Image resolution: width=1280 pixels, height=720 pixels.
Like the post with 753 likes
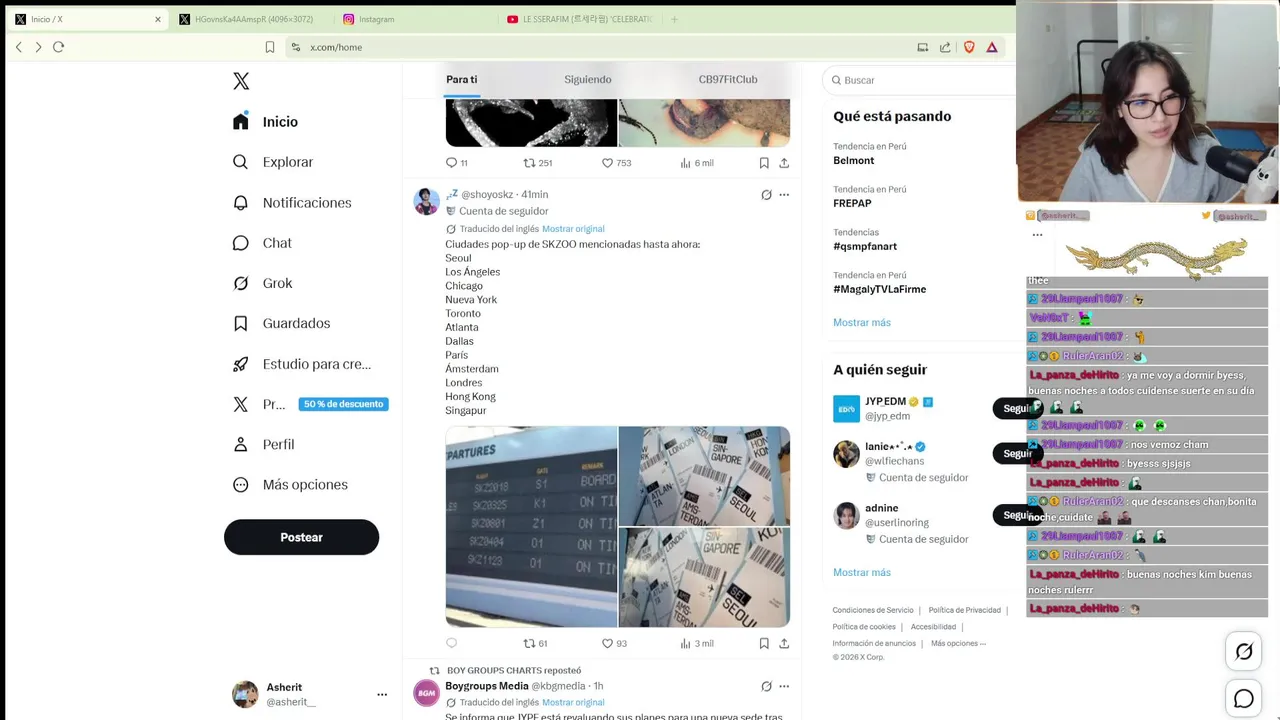(616, 163)
